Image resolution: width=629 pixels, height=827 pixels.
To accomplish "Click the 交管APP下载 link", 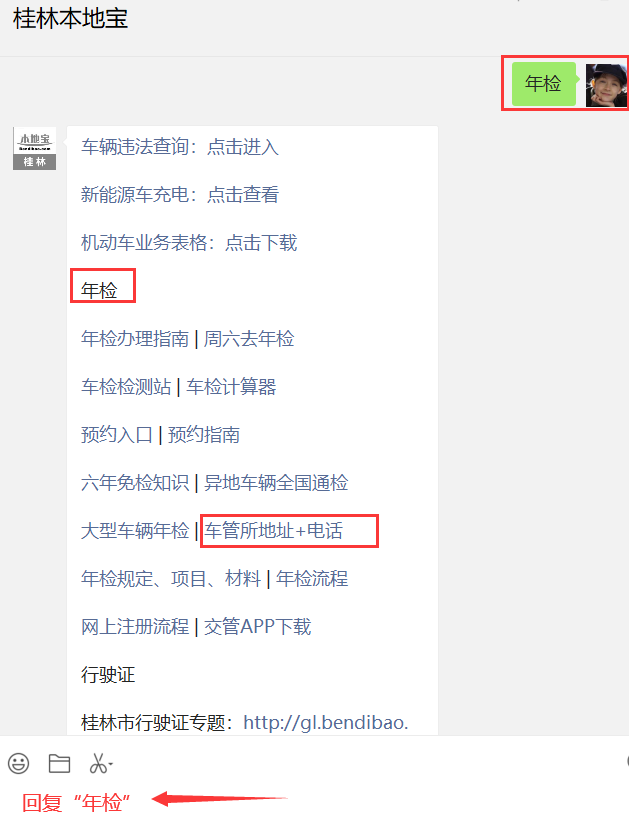I will (x=257, y=627).
